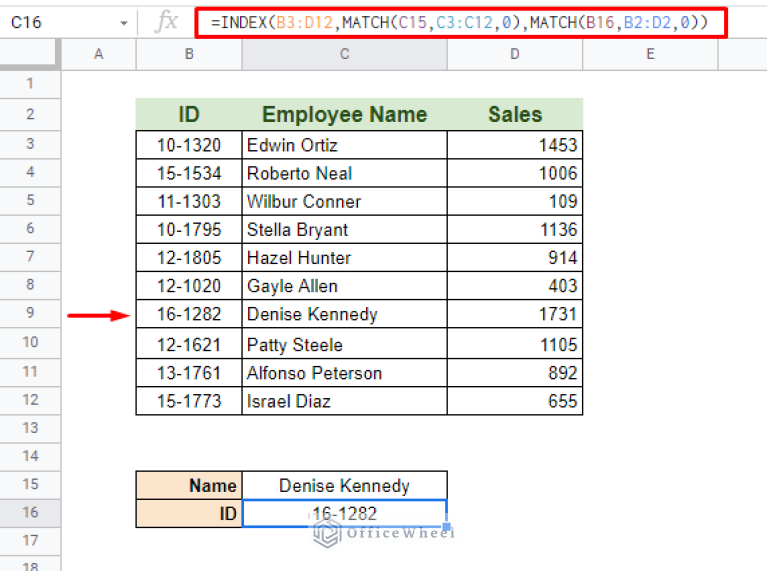The height and width of the screenshot is (571, 767).
Task: Select the Employee Name header cell
Action: tap(344, 114)
